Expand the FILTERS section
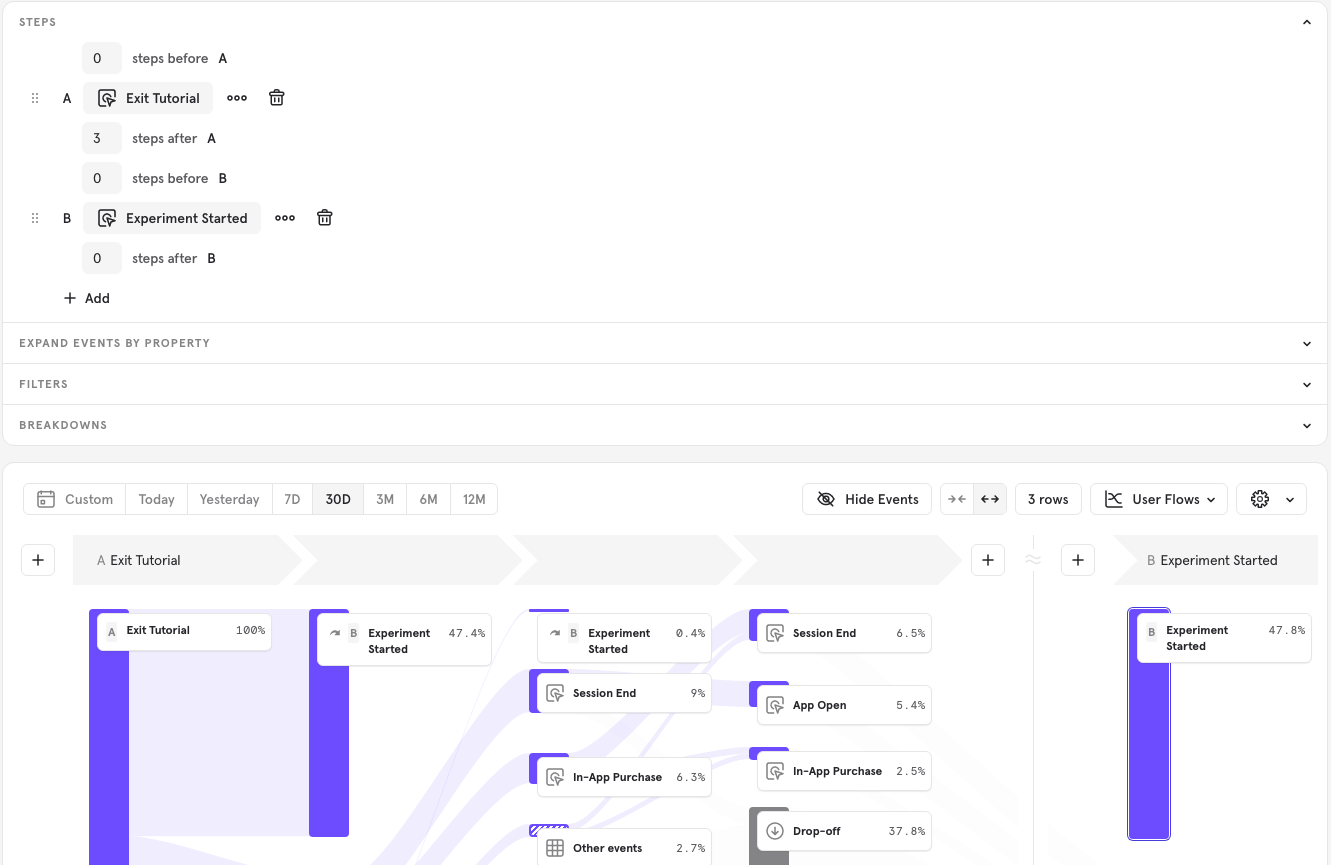The height and width of the screenshot is (865, 1331). click(1306, 383)
